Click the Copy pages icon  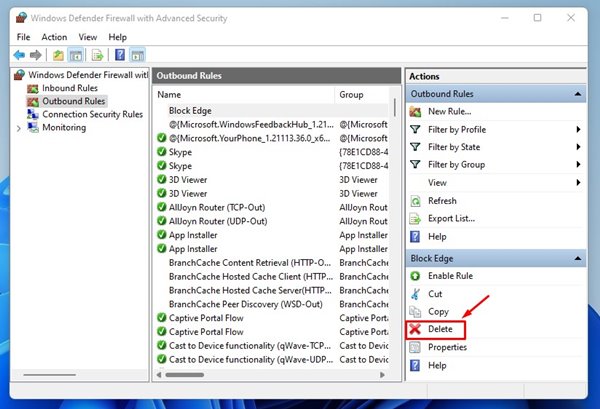[415, 311]
